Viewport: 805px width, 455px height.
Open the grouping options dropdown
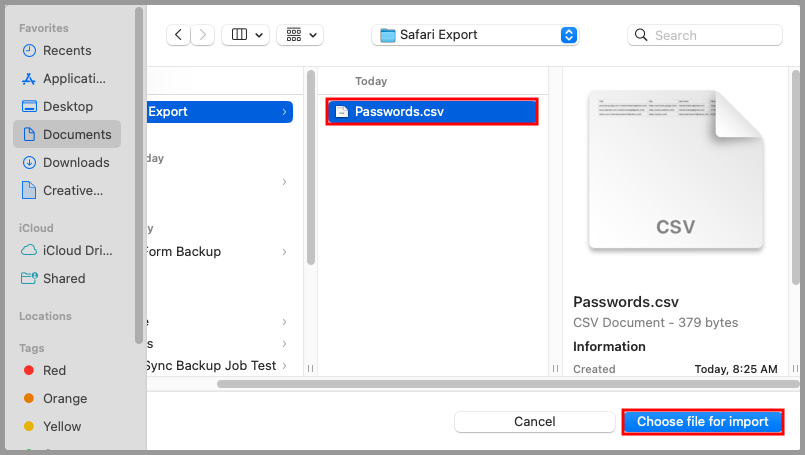(x=300, y=35)
